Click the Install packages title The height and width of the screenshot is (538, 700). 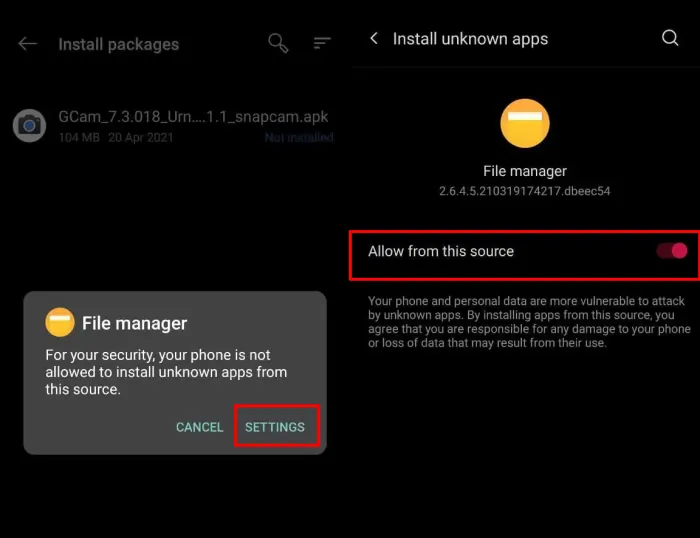(119, 44)
